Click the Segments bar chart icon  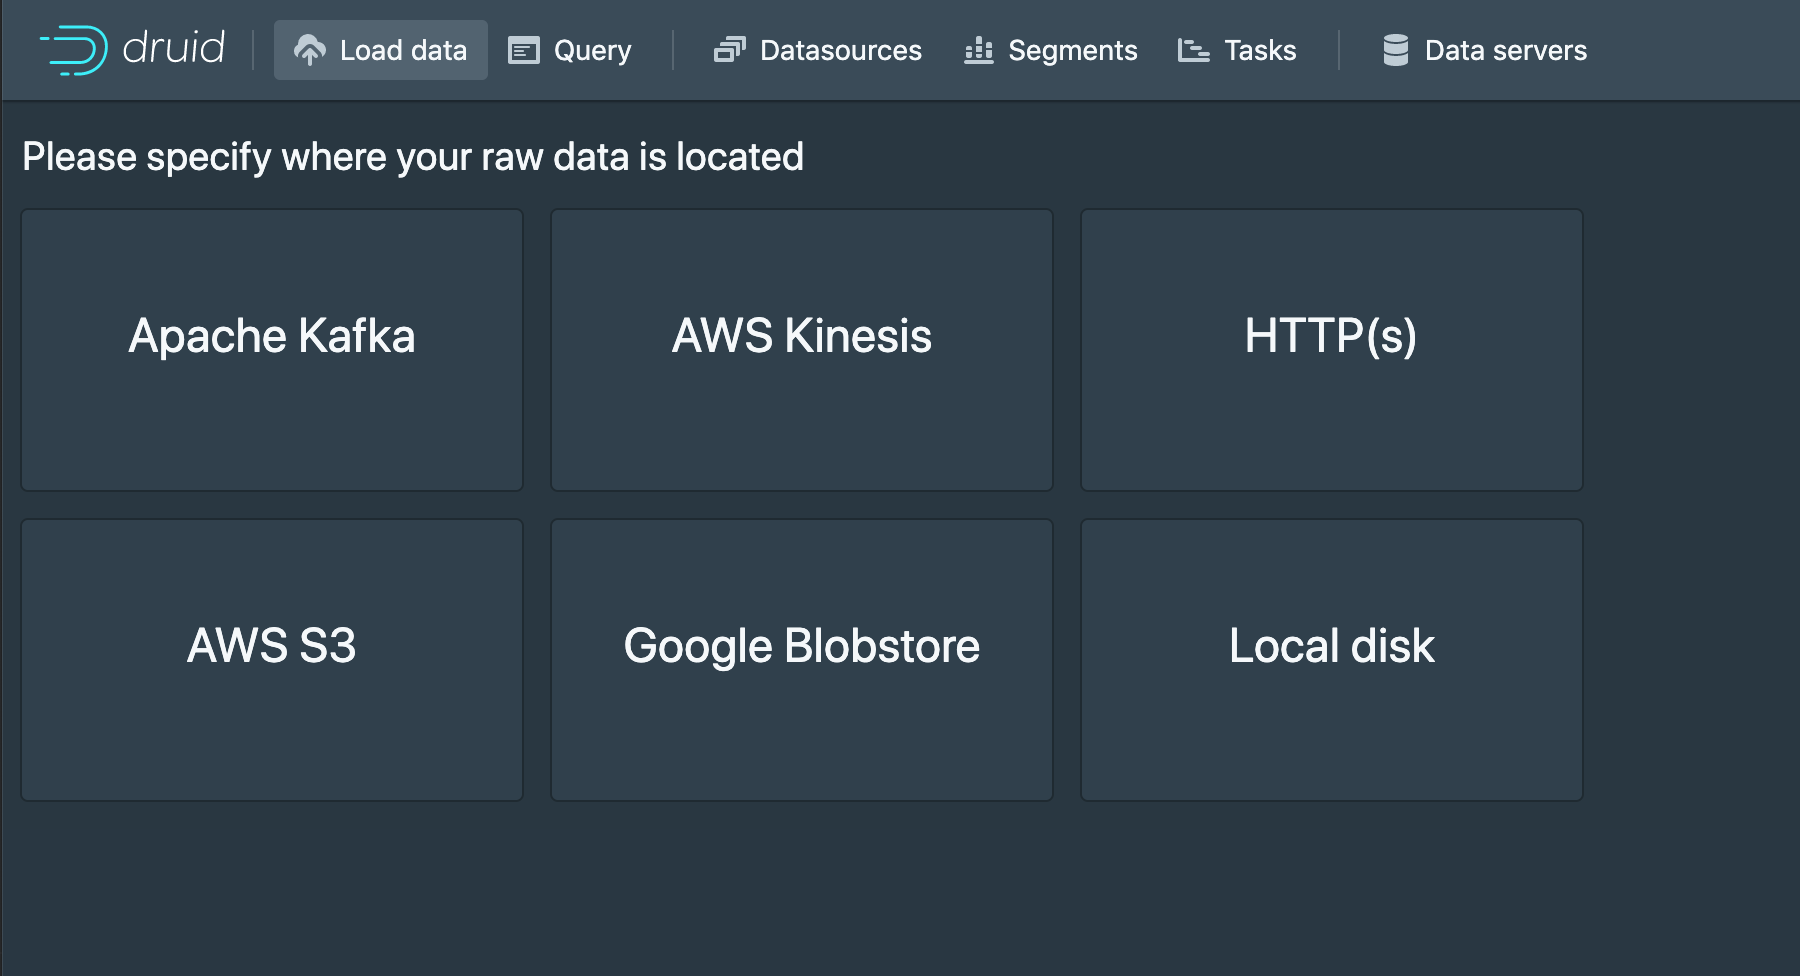click(979, 50)
